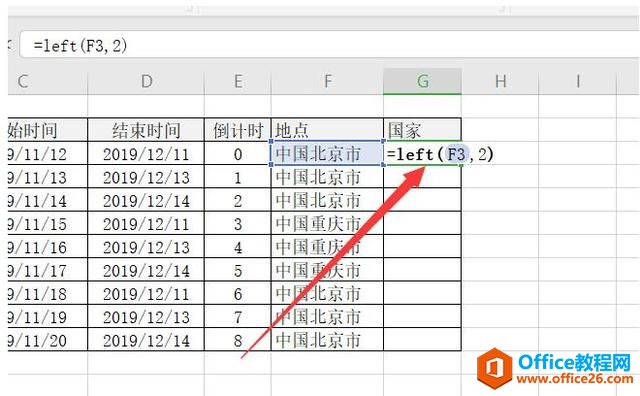Click the start date cell 9/11/13

click(x=47, y=177)
